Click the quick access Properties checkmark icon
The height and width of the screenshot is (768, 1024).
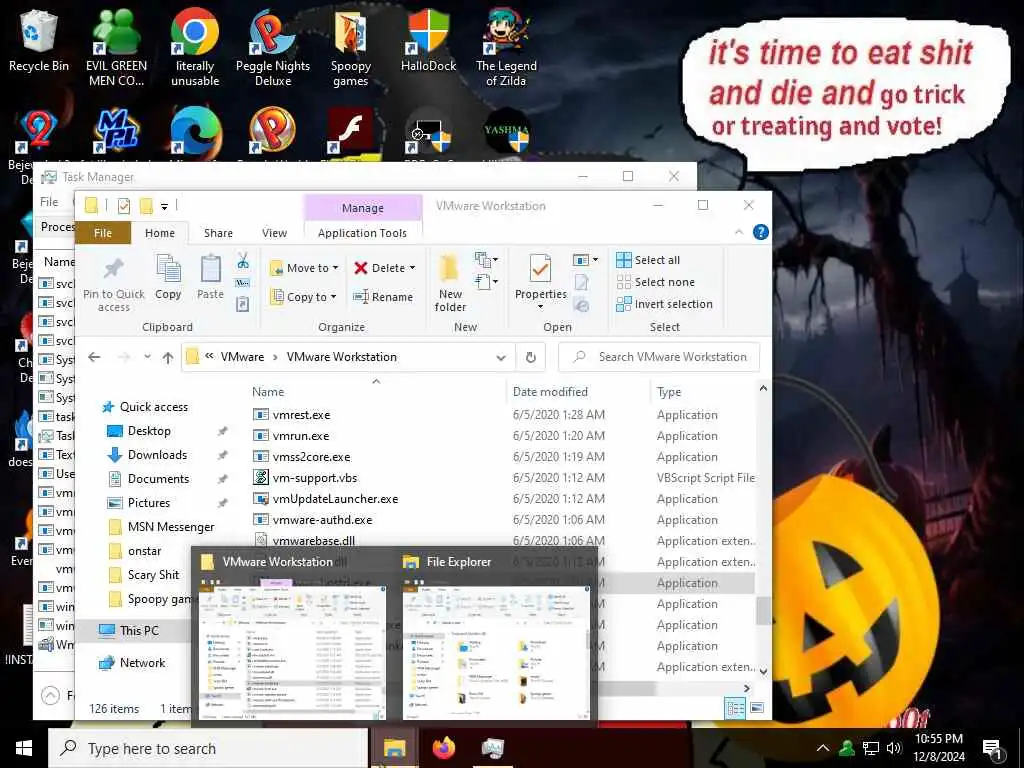click(124, 206)
